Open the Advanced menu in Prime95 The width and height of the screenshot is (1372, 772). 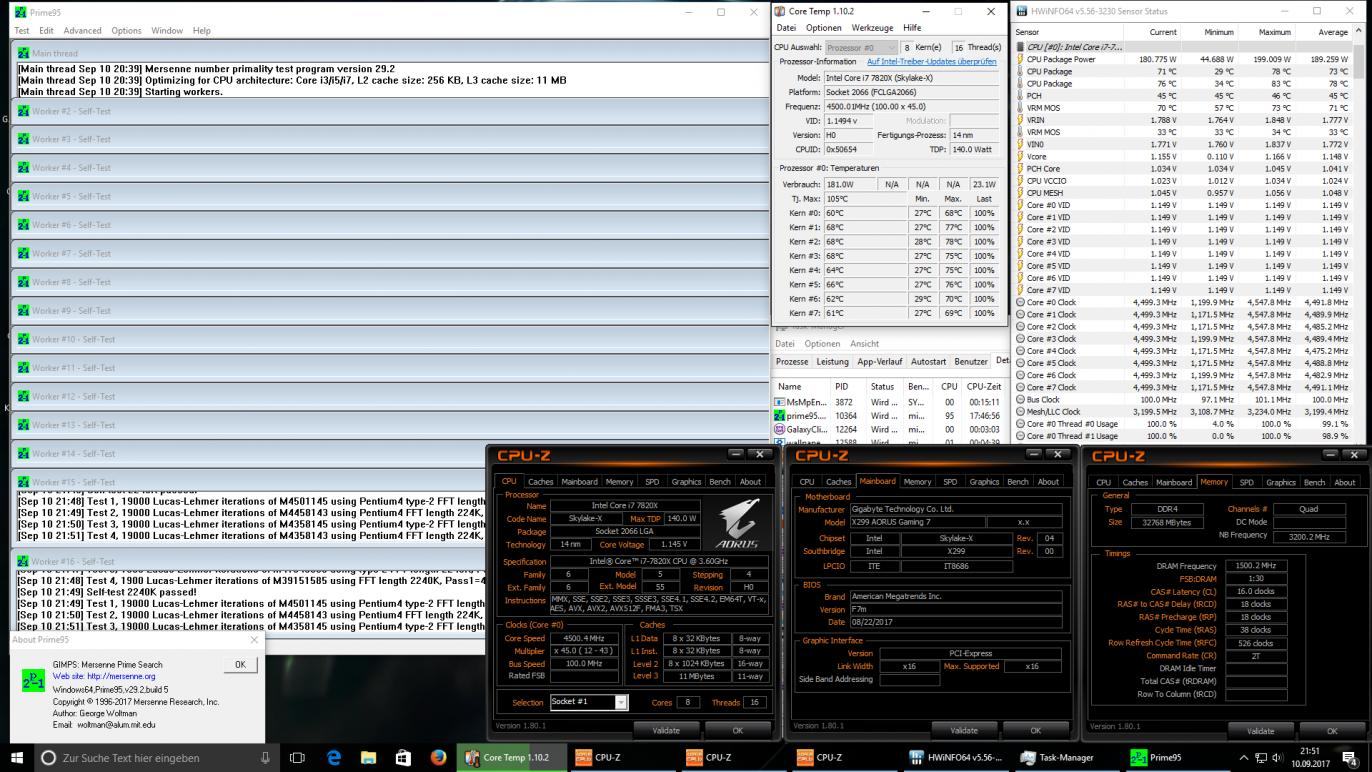(82, 30)
